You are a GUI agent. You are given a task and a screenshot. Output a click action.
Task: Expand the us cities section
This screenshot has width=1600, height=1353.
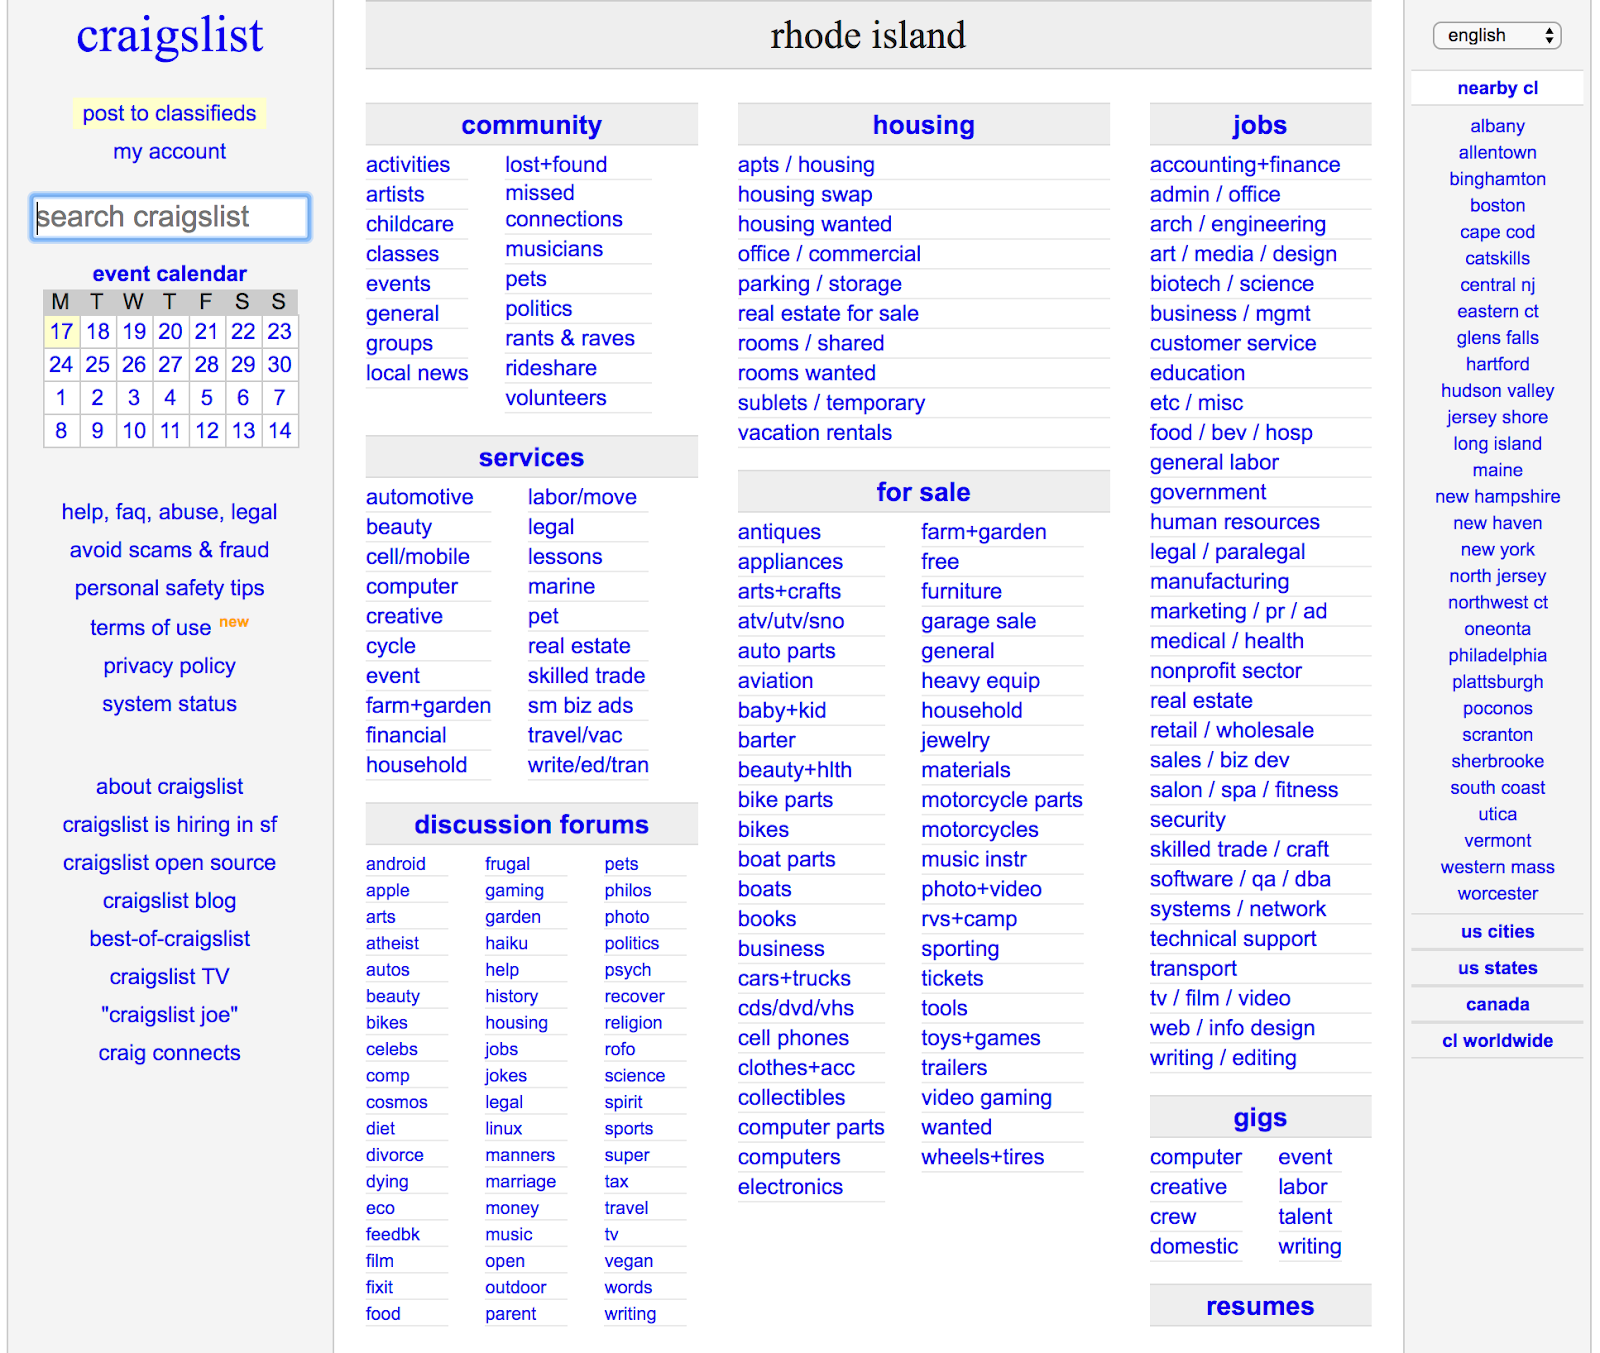click(x=1497, y=932)
